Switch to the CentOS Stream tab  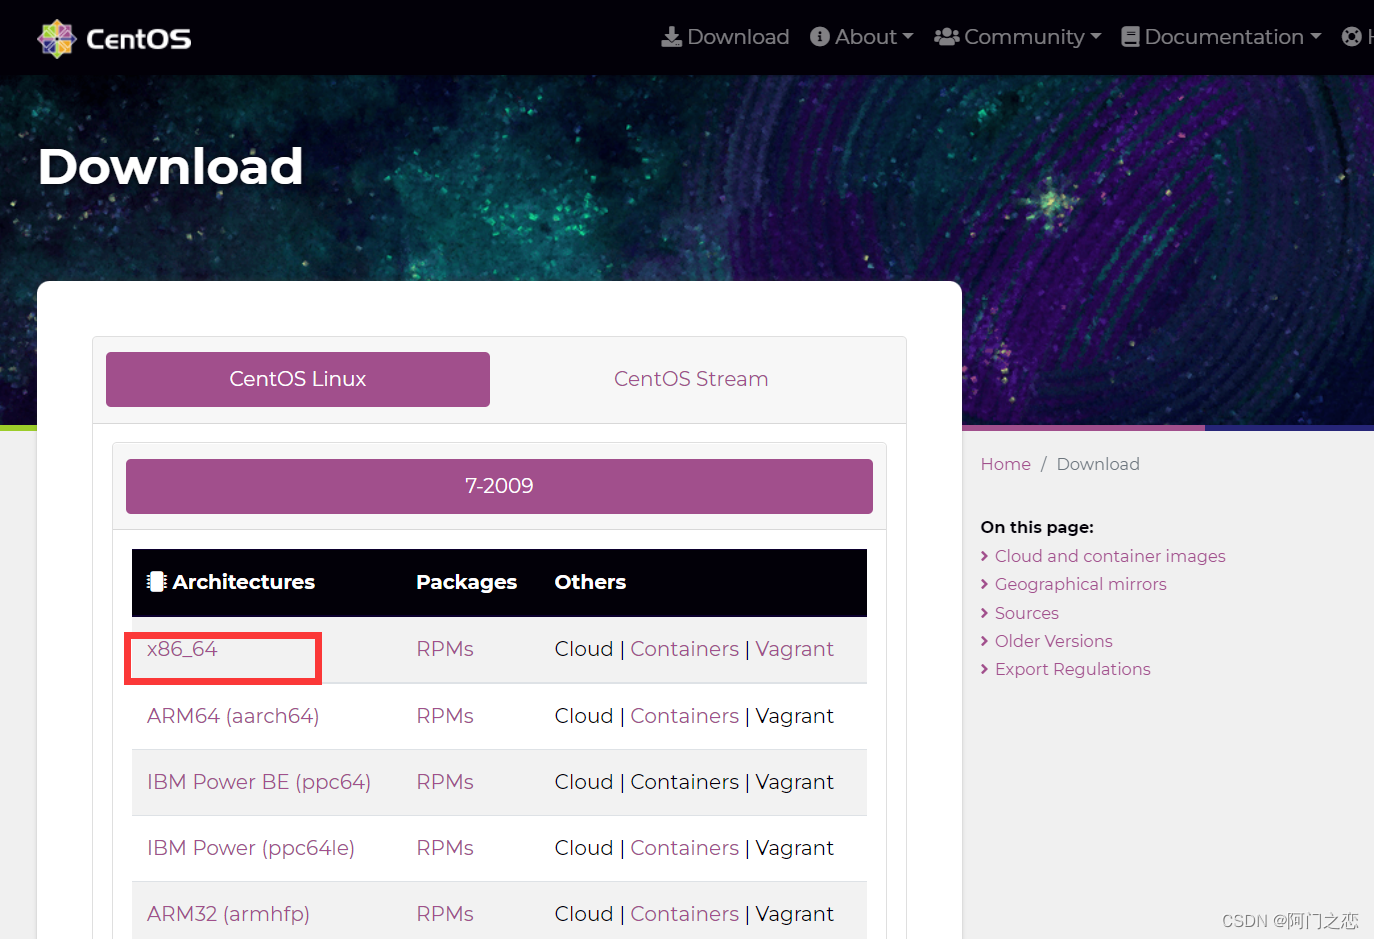691,379
